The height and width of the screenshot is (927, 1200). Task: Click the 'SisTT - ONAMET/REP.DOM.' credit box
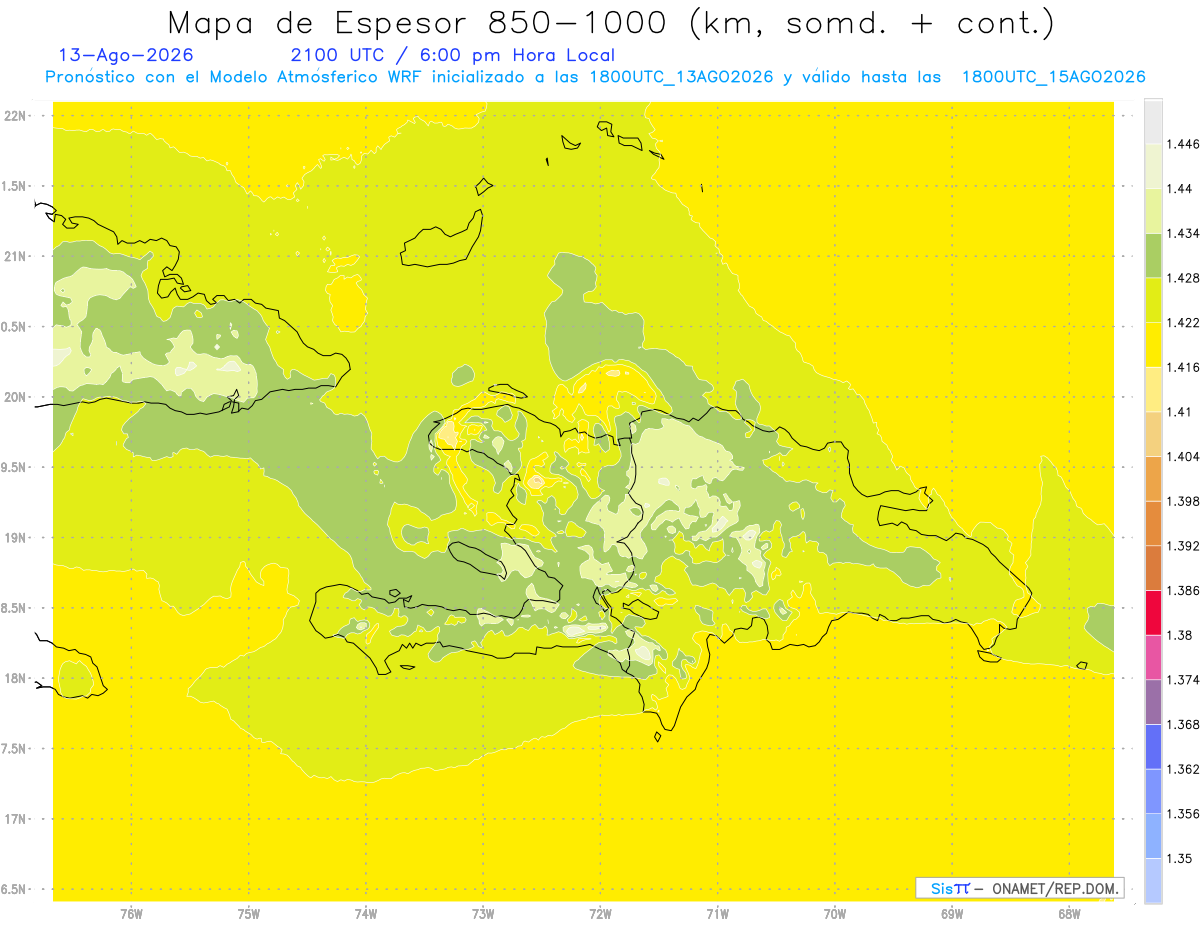(1020, 888)
